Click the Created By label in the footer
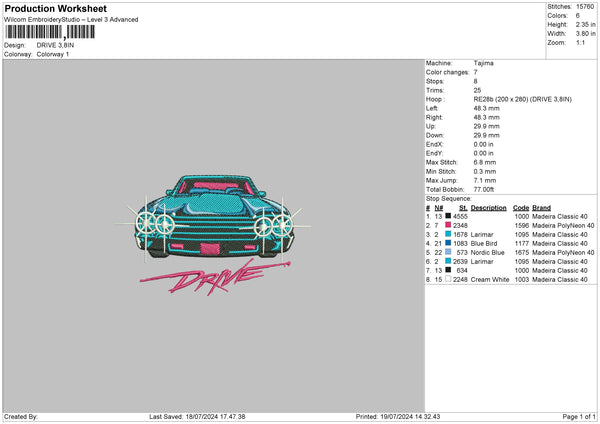 click(21, 416)
